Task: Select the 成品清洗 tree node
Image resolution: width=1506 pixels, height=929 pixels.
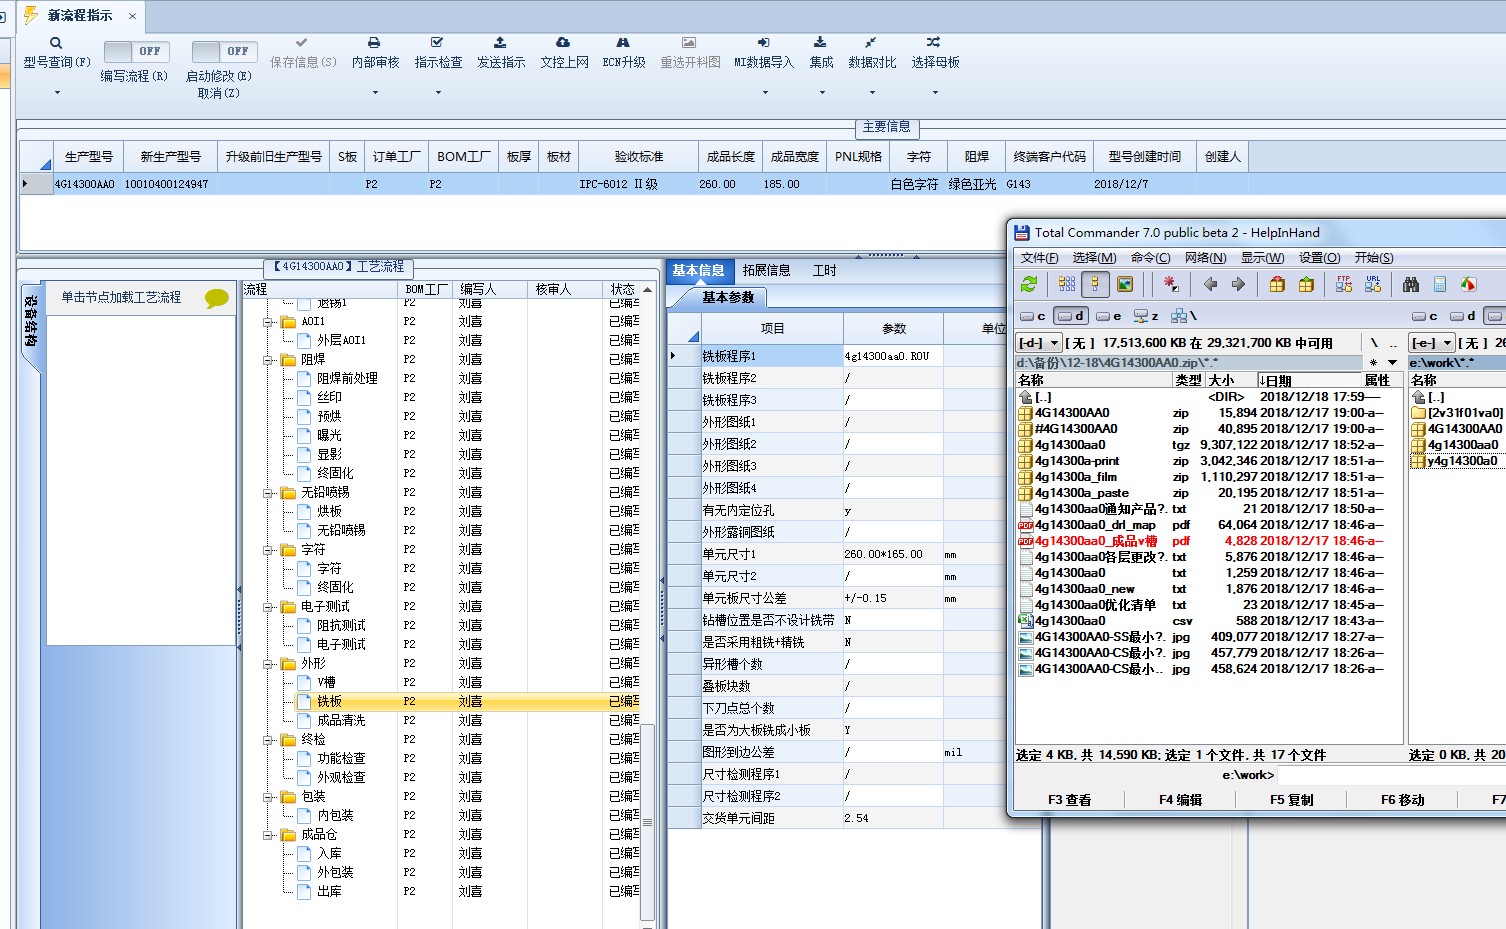Action: (x=341, y=721)
